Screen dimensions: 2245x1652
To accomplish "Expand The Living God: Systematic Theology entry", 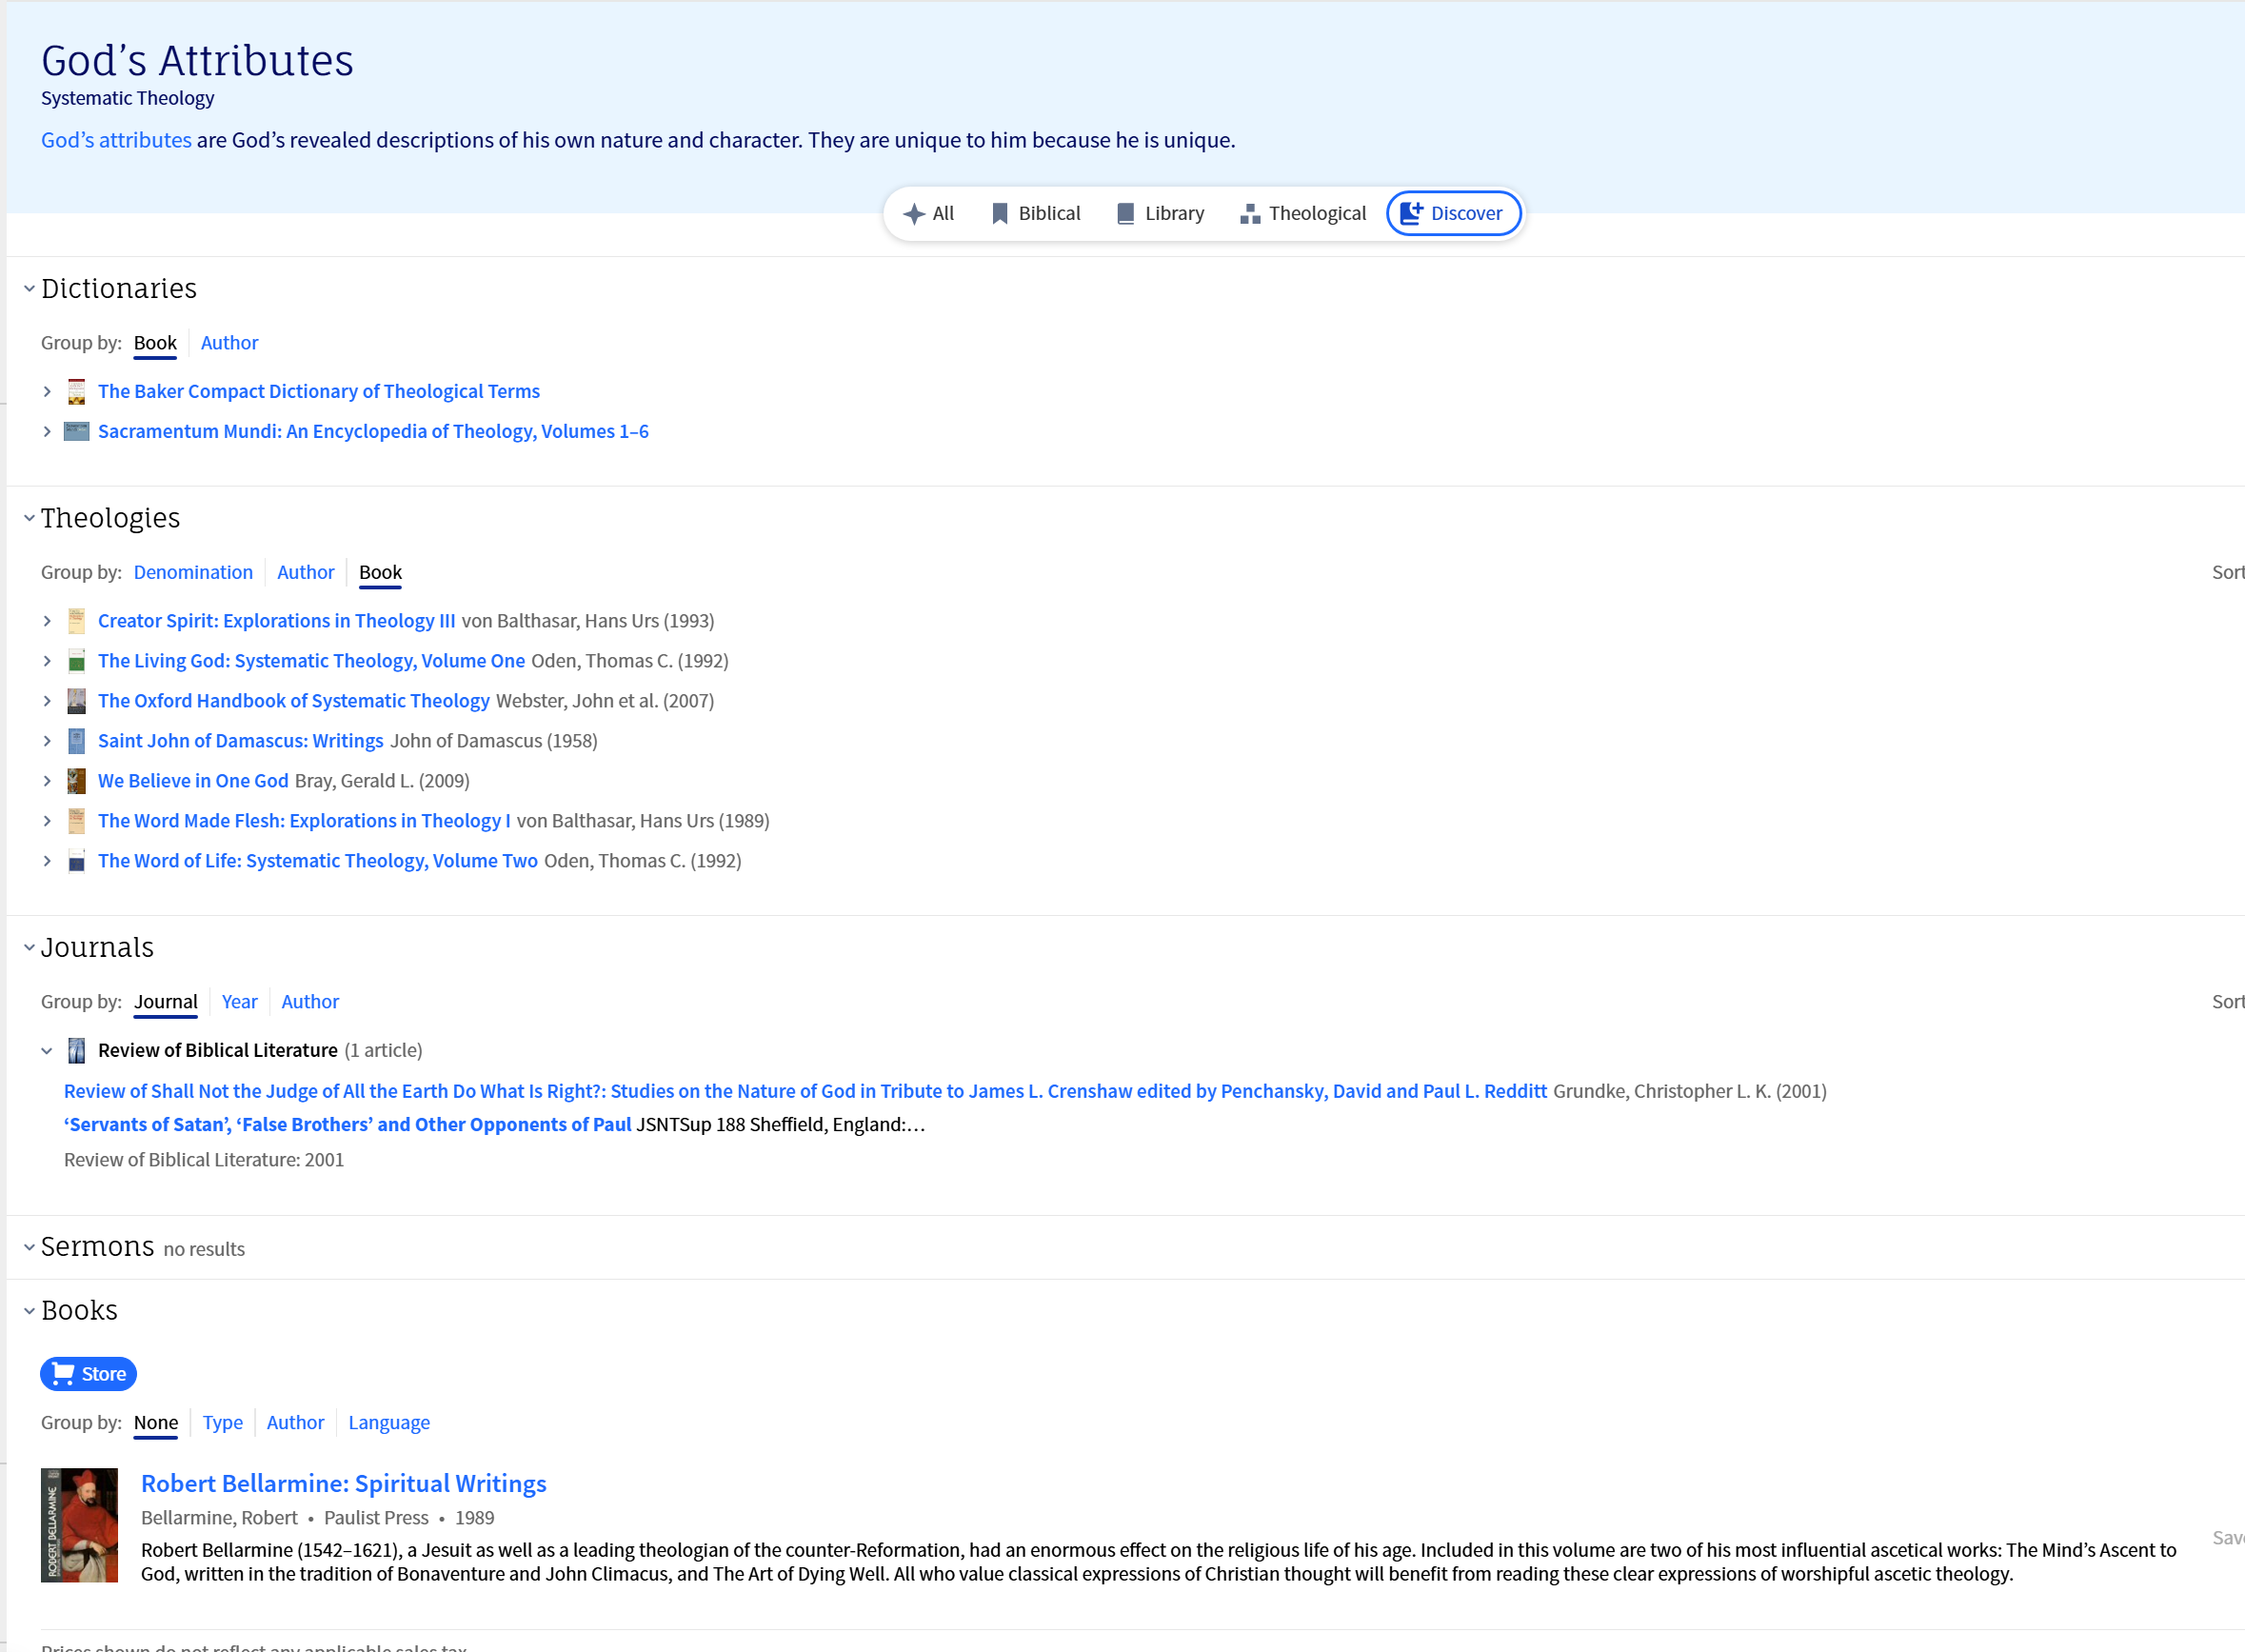I will [47, 661].
